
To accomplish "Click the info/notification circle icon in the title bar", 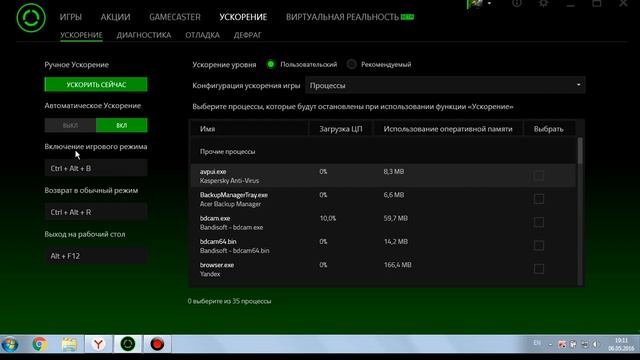I will pyautogui.click(x=517, y=3).
